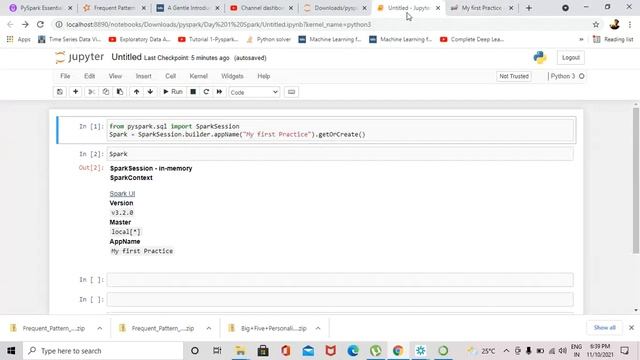Open the Widgets menu
Screen dimensions: 640x360
point(232,76)
